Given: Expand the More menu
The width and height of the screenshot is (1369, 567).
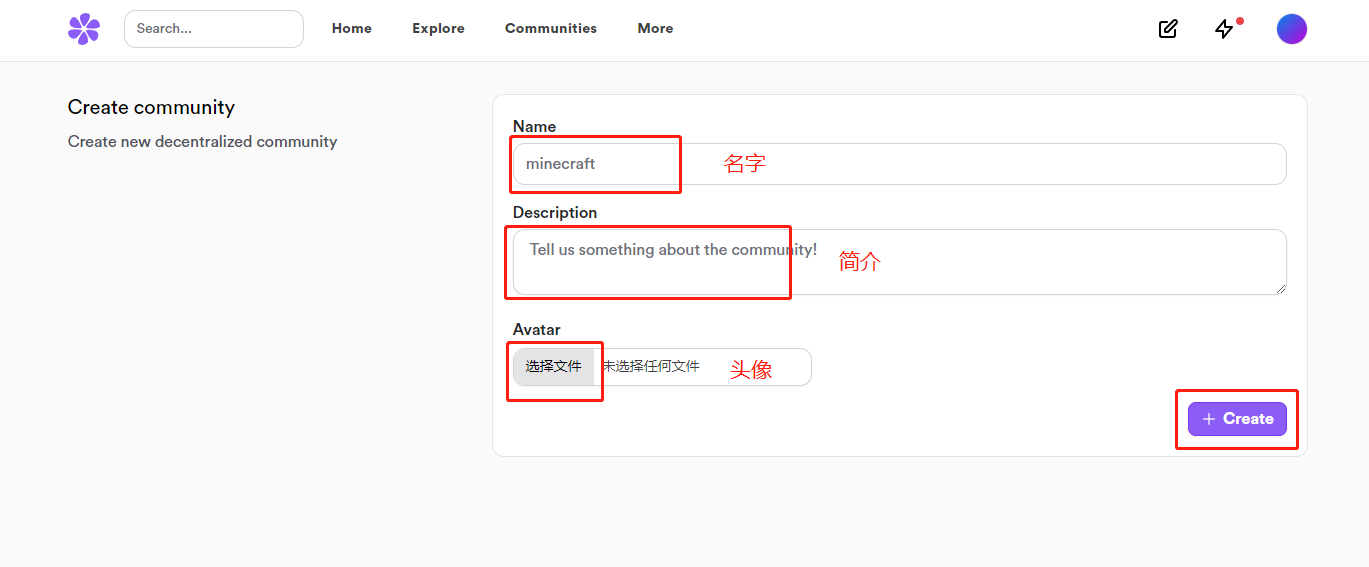Looking at the screenshot, I should click(655, 29).
